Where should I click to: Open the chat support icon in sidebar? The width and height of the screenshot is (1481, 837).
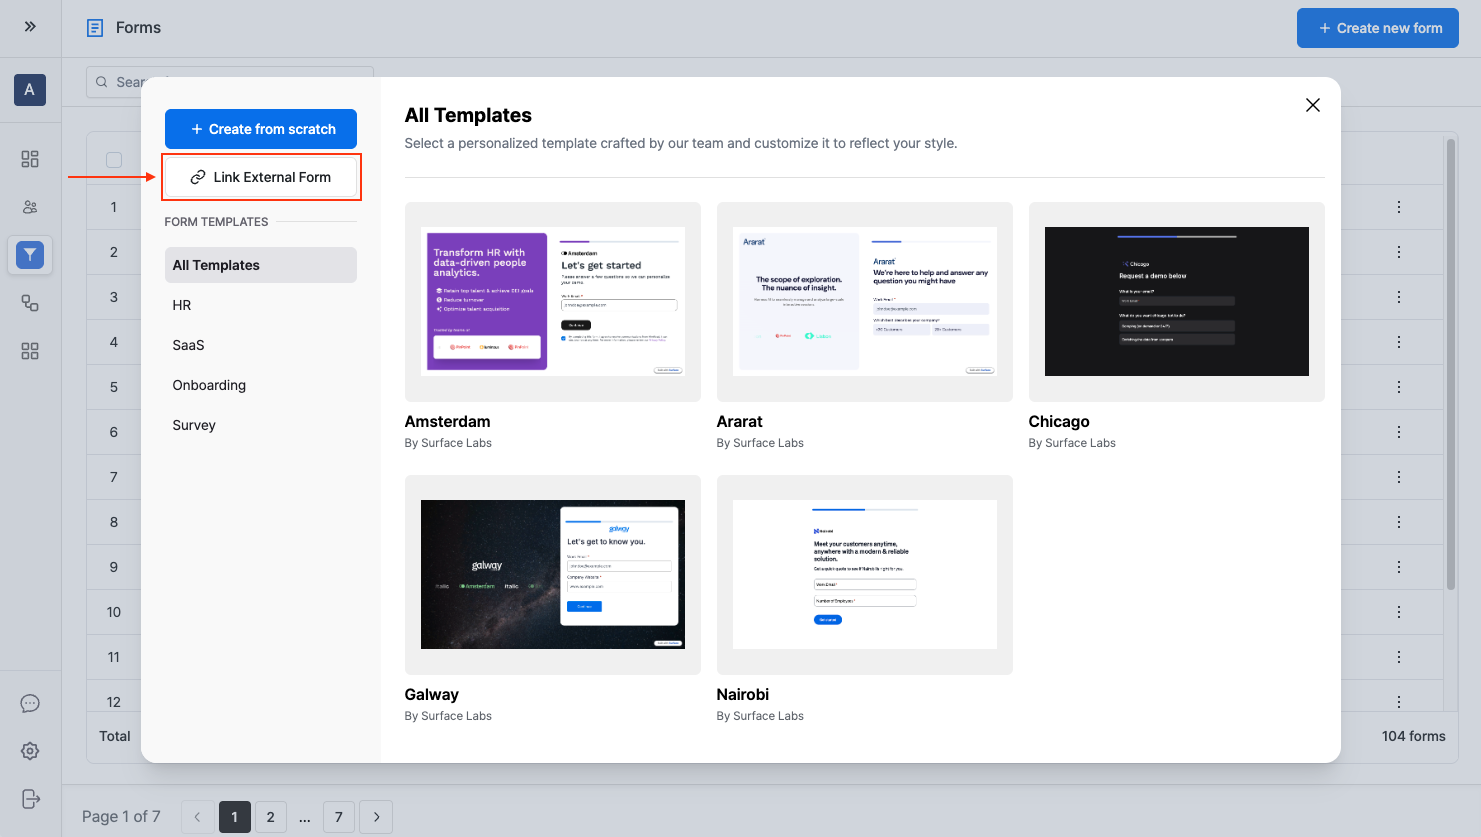(x=30, y=703)
